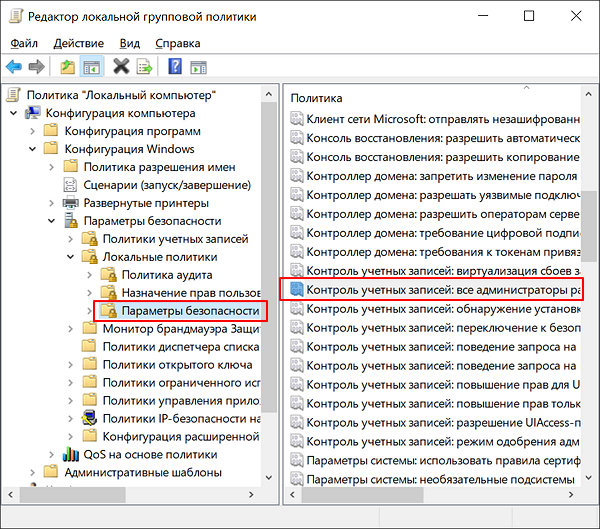Click the Локальные политики folder icon
600x529 pixels.
(90, 257)
